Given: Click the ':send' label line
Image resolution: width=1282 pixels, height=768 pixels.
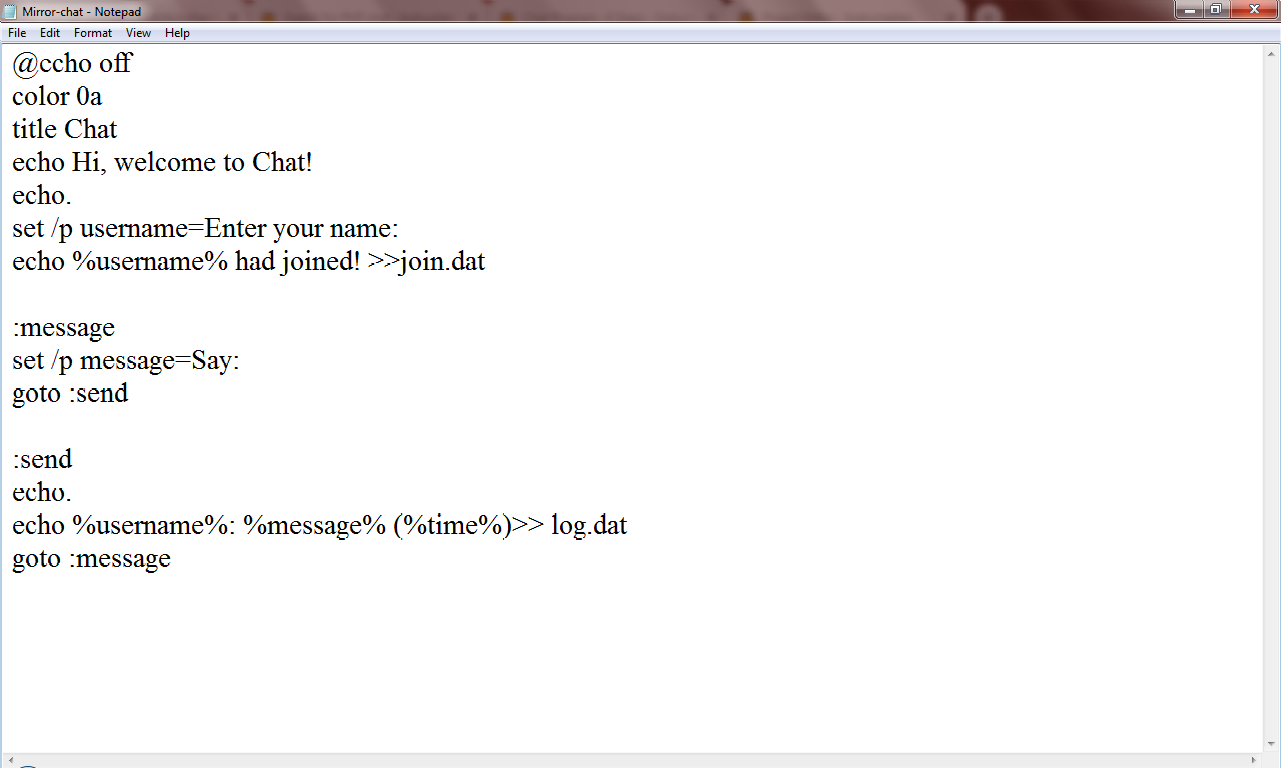Looking at the screenshot, I should click(42, 459).
